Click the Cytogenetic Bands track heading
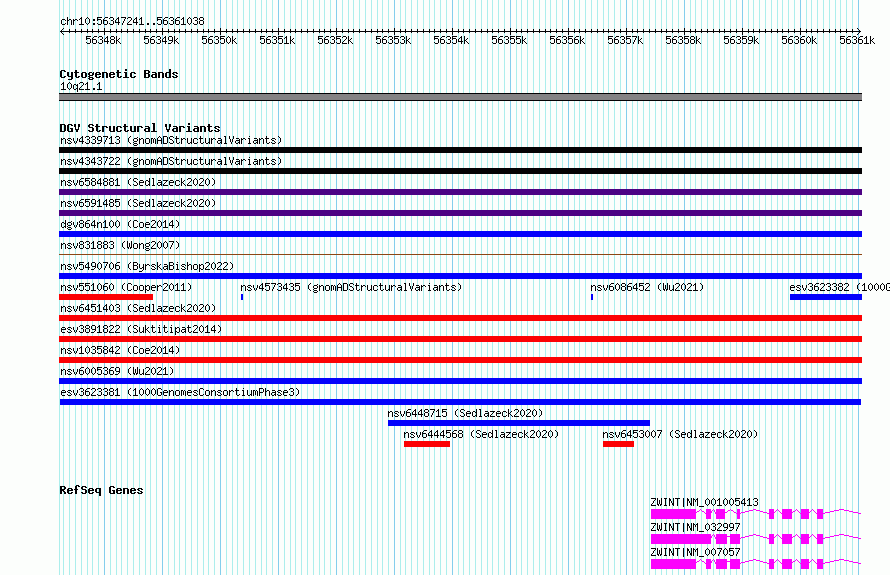Viewport: 890px width, 575px height. [119, 74]
